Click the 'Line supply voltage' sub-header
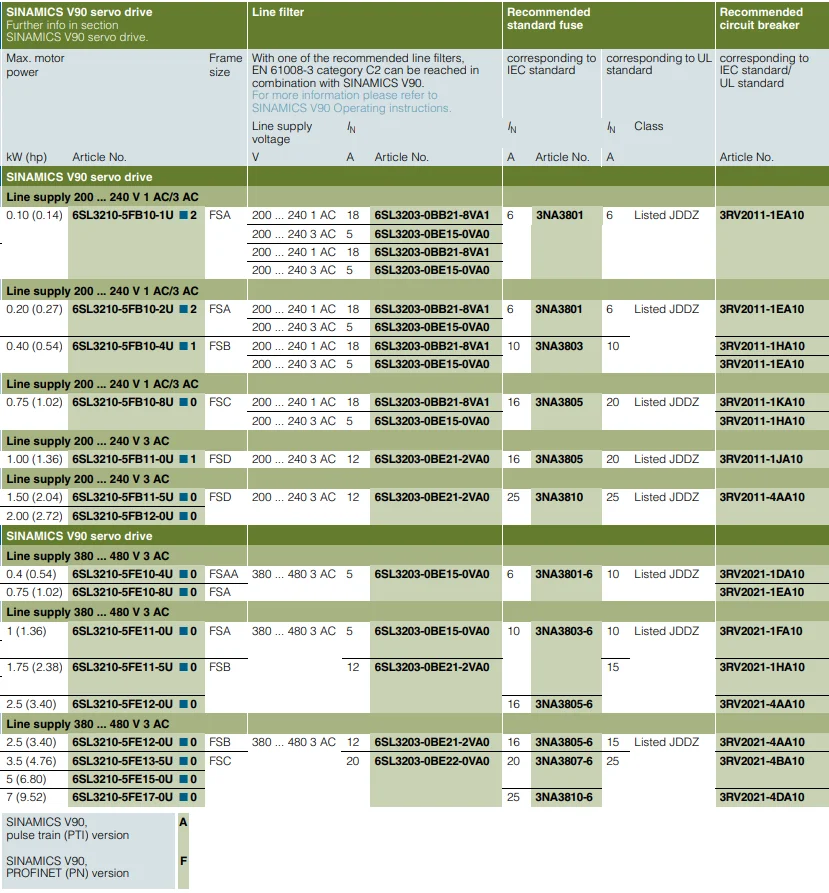 282,133
